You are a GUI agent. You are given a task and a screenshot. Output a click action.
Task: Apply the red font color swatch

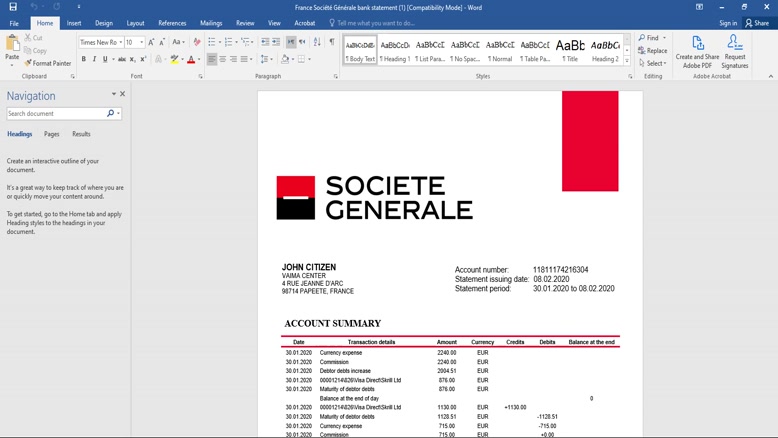191,59
